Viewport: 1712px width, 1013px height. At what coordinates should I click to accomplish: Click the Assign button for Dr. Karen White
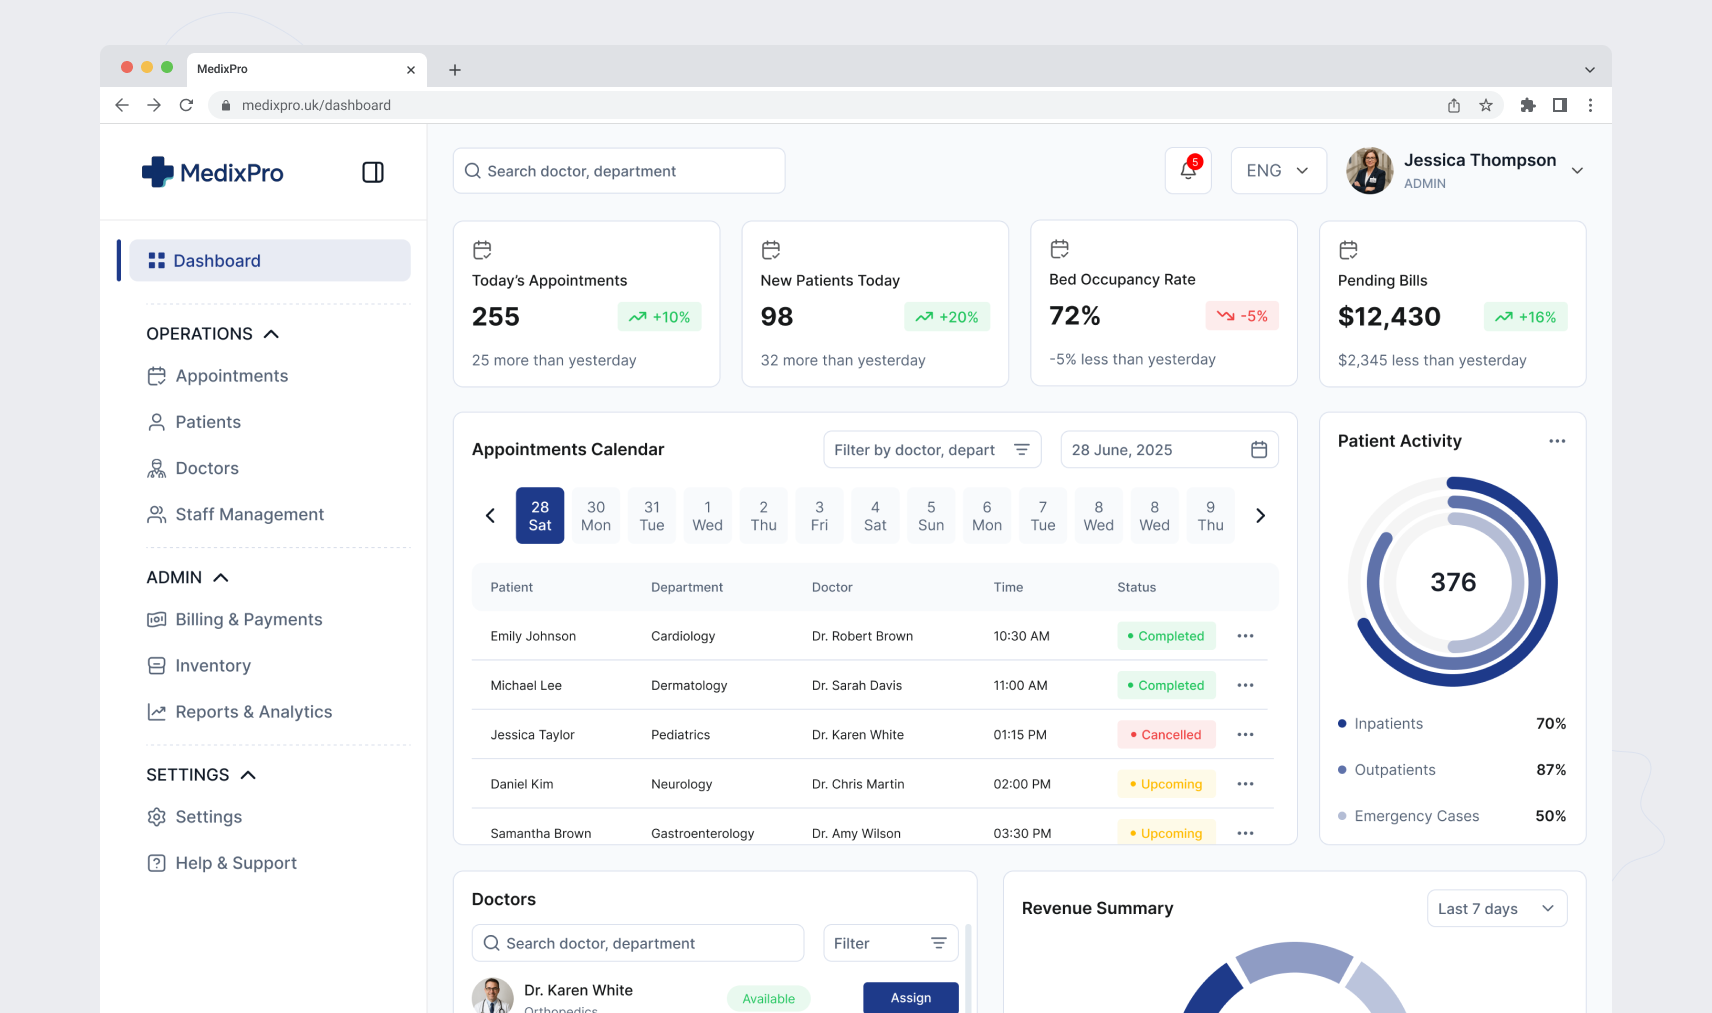[910, 997]
